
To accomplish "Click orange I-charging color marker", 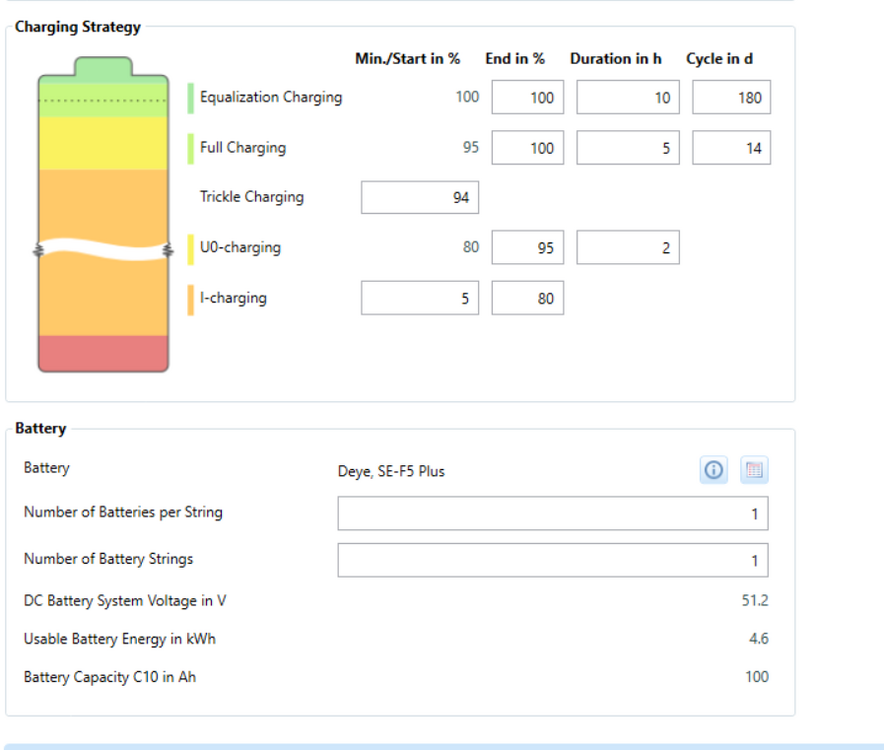I will (191, 300).
